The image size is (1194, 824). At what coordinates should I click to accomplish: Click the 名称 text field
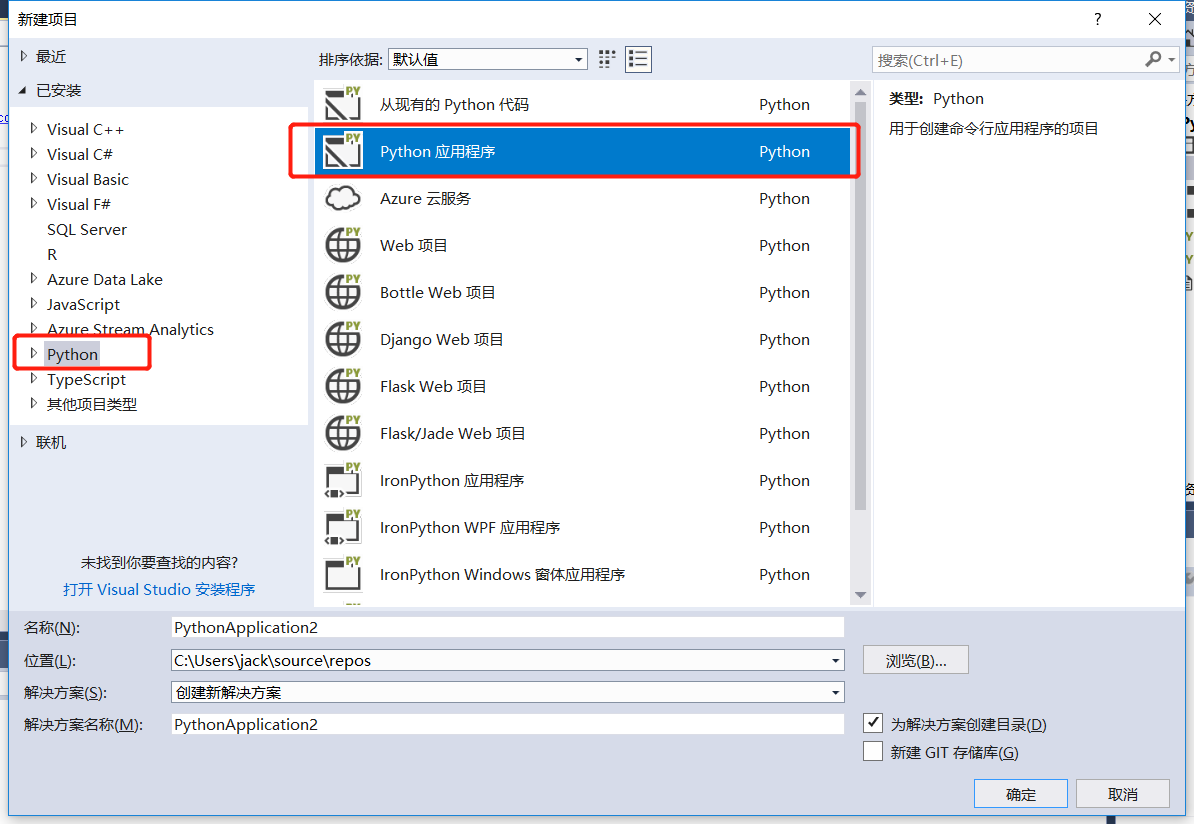(508, 628)
